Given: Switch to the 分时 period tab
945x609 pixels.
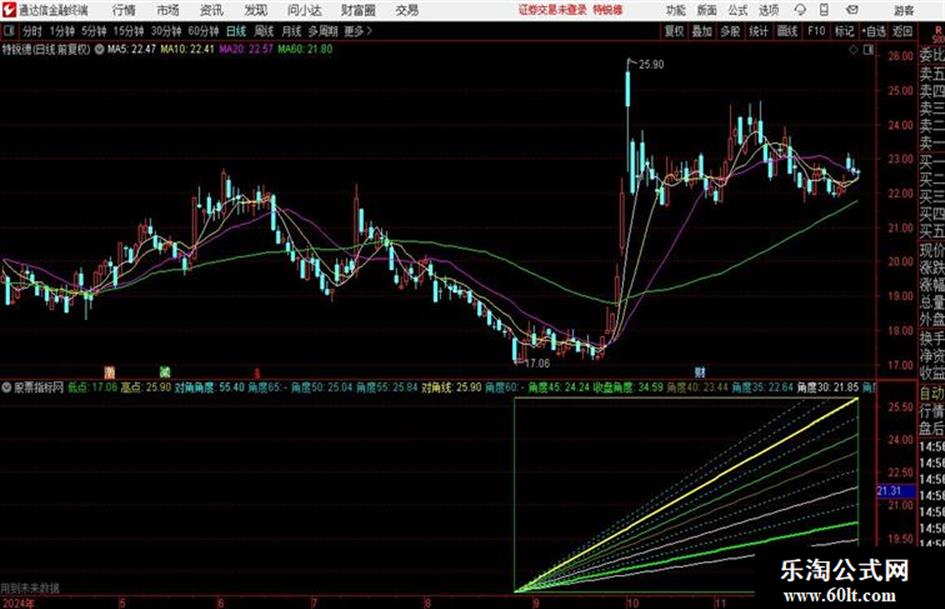Looking at the screenshot, I should (x=32, y=31).
